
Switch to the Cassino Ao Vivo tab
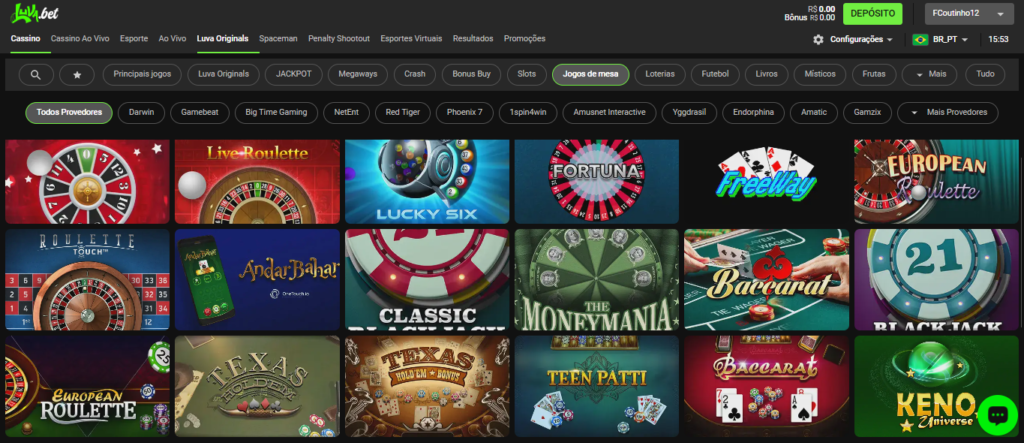click(x=81, y=38)
